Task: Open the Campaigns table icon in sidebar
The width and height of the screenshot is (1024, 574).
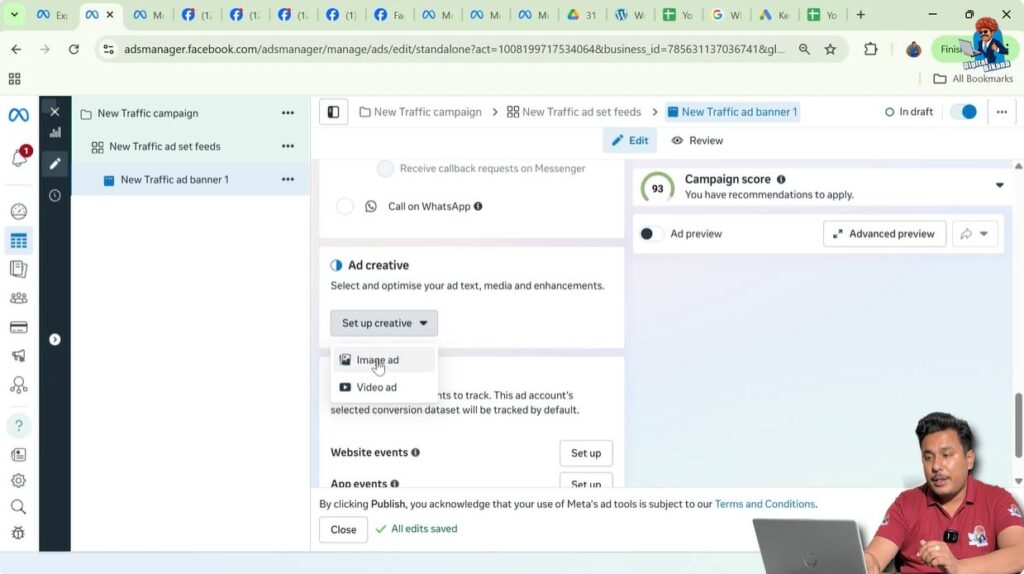Action: click(18, 240)
